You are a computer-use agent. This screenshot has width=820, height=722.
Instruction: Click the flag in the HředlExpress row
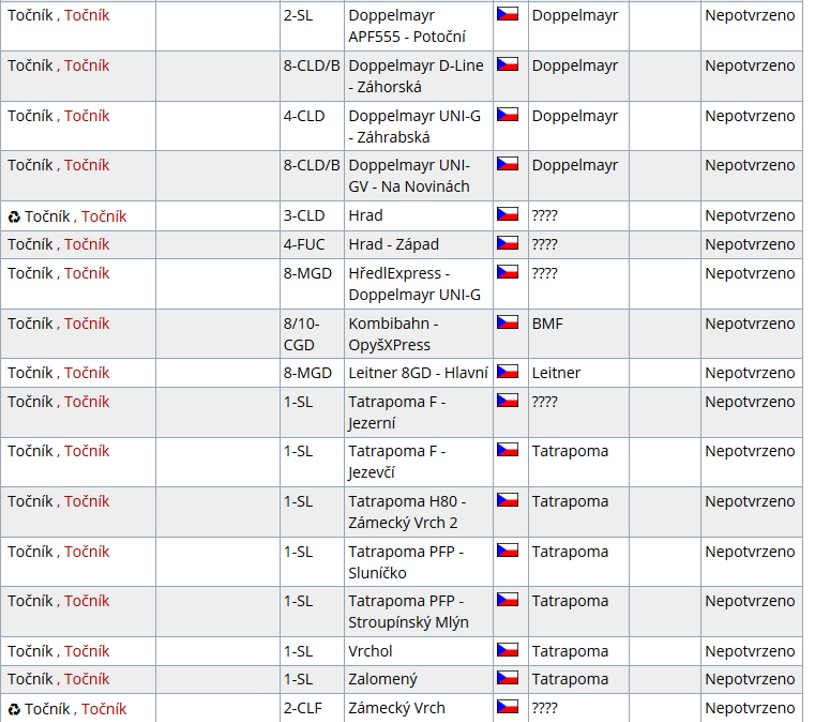(507, 272)
